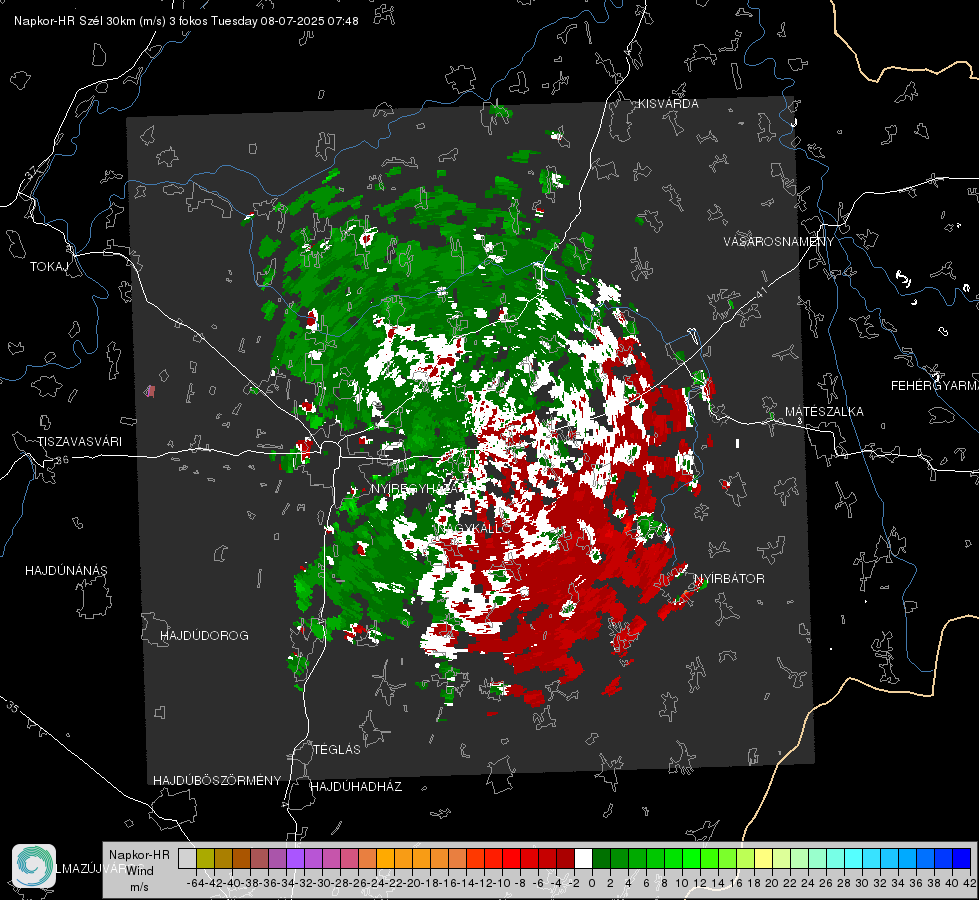
Task: Select the KISVÁRDA town label
Action: [668, 104]
